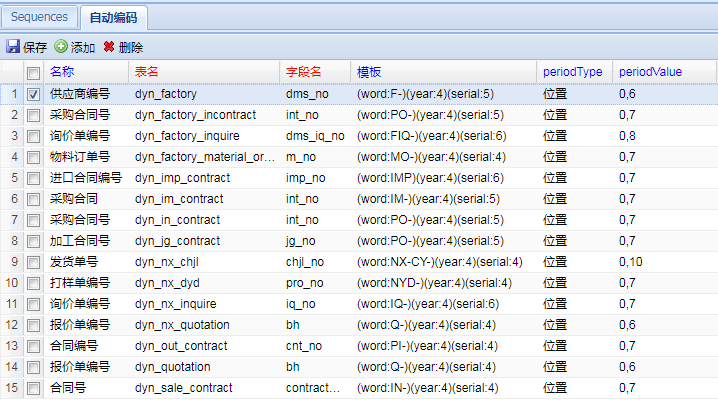Click the 字段名 column header
This screenshot has height=400, width=718.
[303, 72]
